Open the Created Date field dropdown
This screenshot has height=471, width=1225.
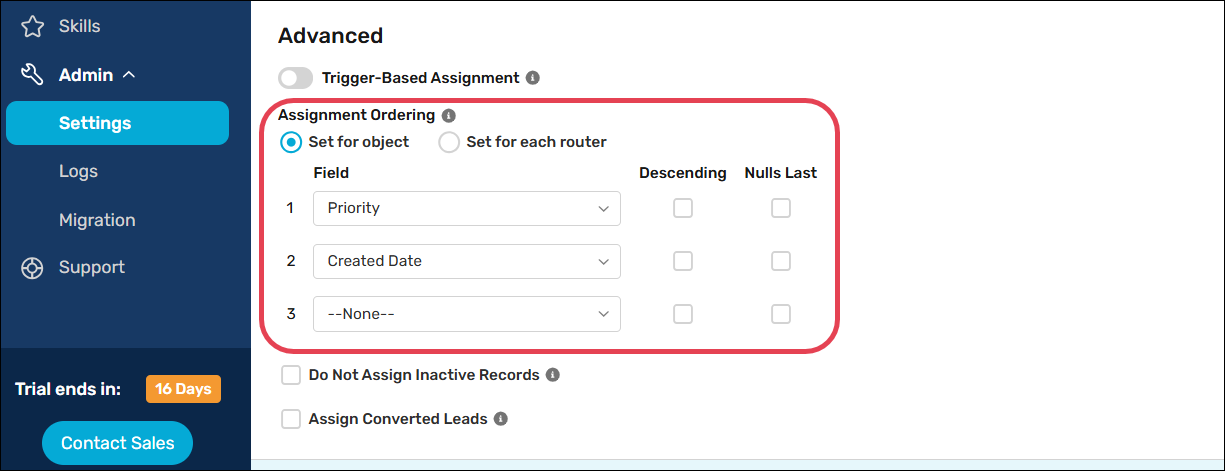coord(467,261)
